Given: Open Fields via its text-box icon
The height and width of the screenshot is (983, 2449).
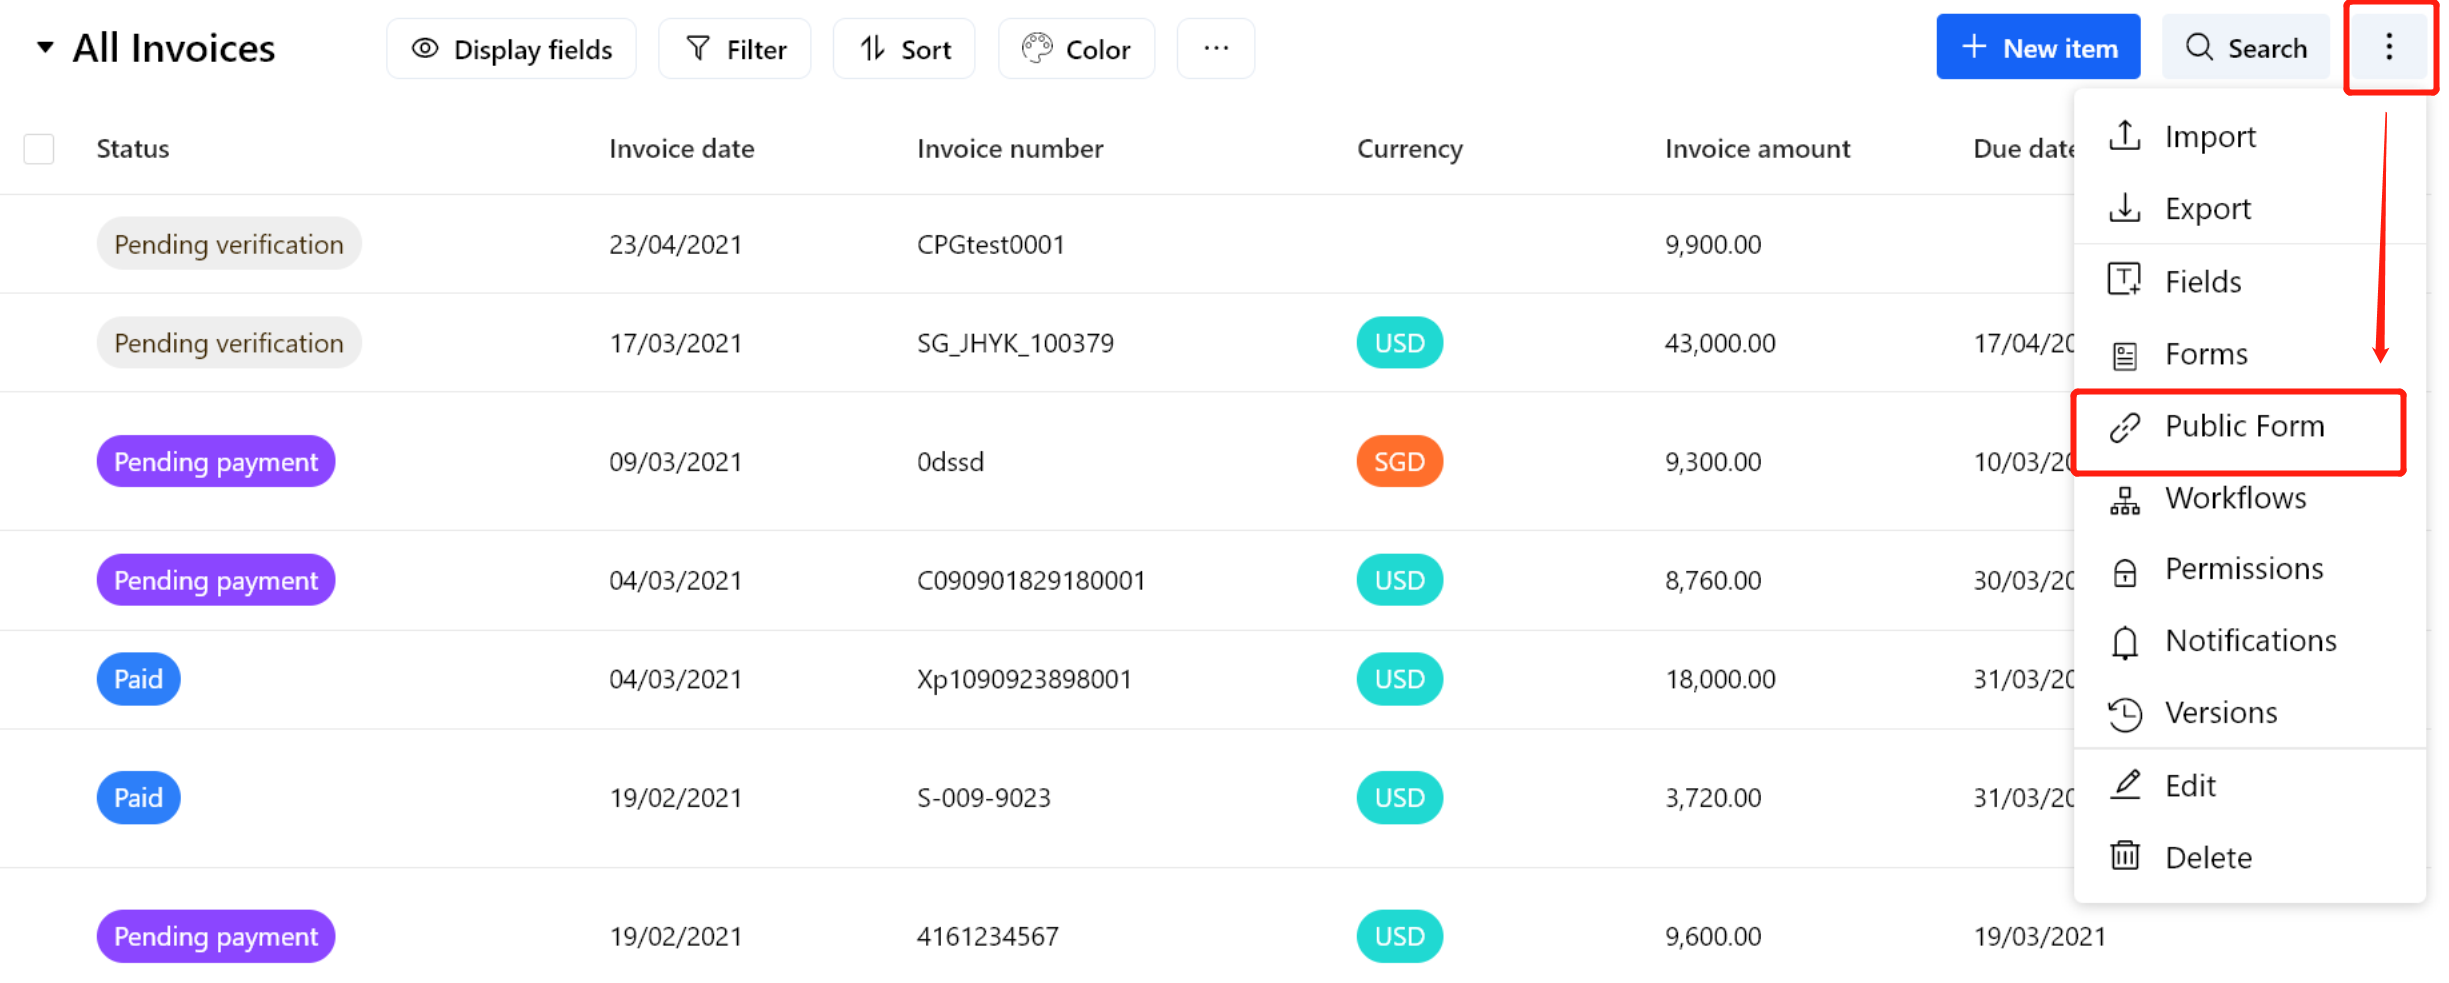Looking at the screenshot, I should coord(2124,280).
